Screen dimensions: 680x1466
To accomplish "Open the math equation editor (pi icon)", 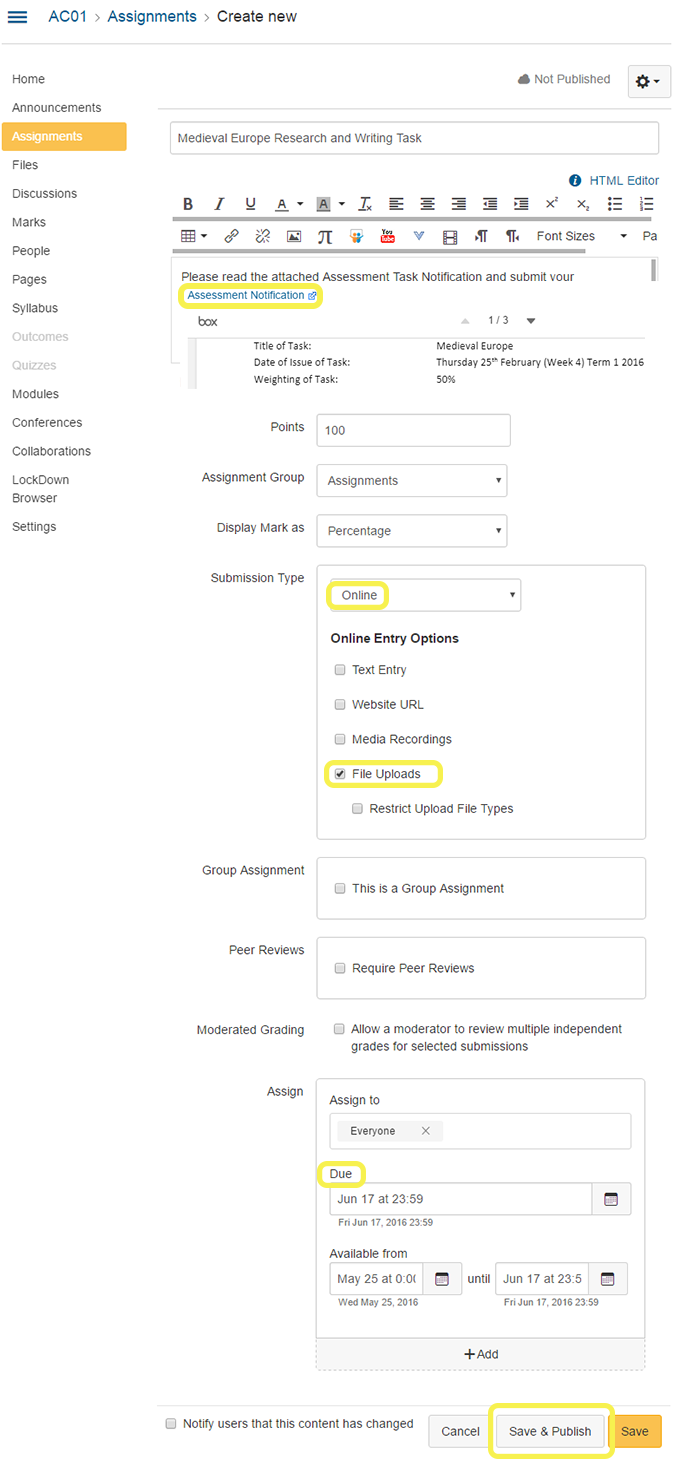I will (x=324, y=237).
